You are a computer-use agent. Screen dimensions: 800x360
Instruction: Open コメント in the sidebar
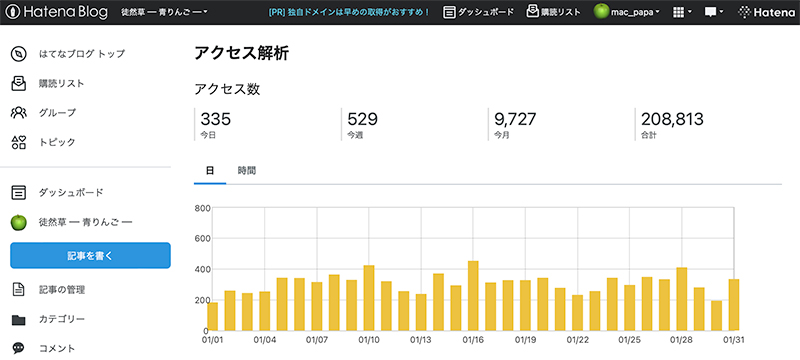point(57,349)
